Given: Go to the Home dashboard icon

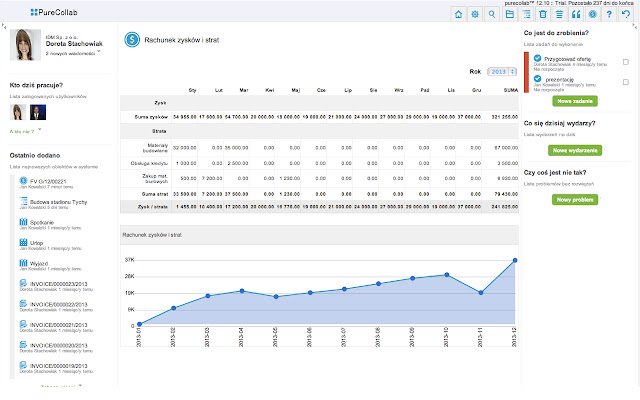Looking at the screenshot, I should point(458,14).
